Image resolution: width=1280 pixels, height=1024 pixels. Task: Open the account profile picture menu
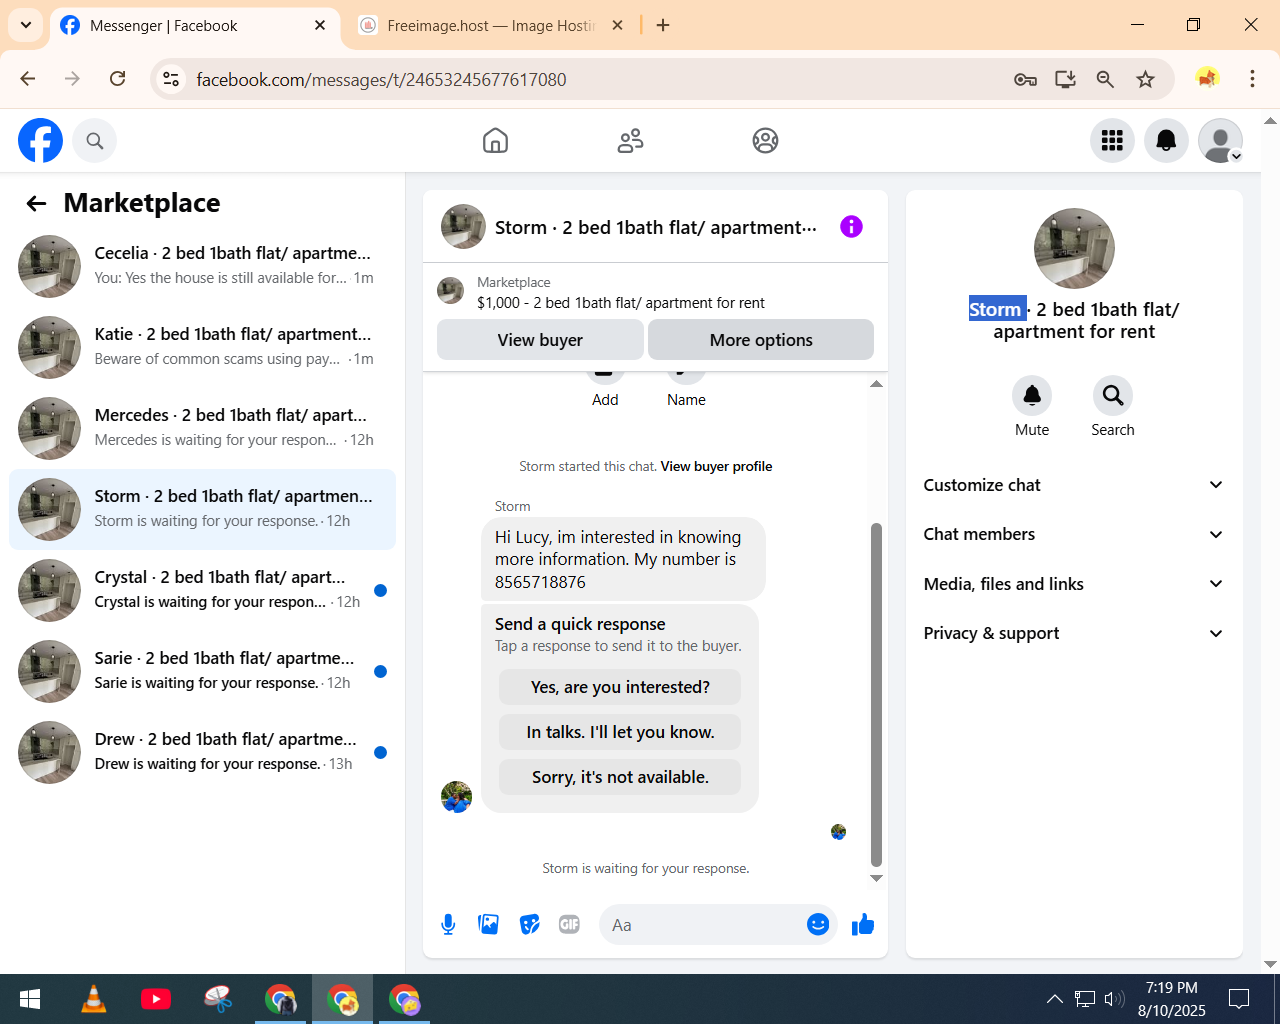tap(1220, 141)
